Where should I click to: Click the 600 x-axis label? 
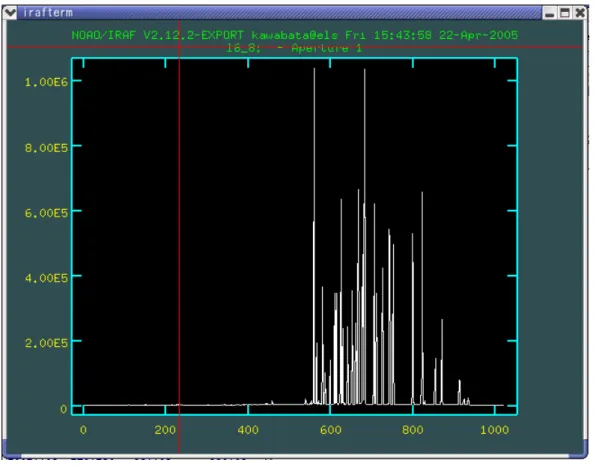pyautogui.click(x=330, y=430)
